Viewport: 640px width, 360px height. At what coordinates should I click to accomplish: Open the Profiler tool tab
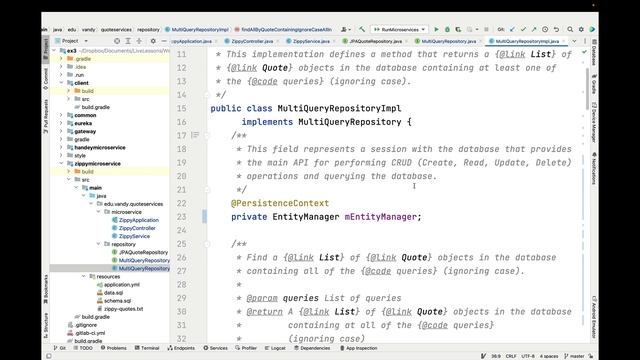[x=246, y=348]
